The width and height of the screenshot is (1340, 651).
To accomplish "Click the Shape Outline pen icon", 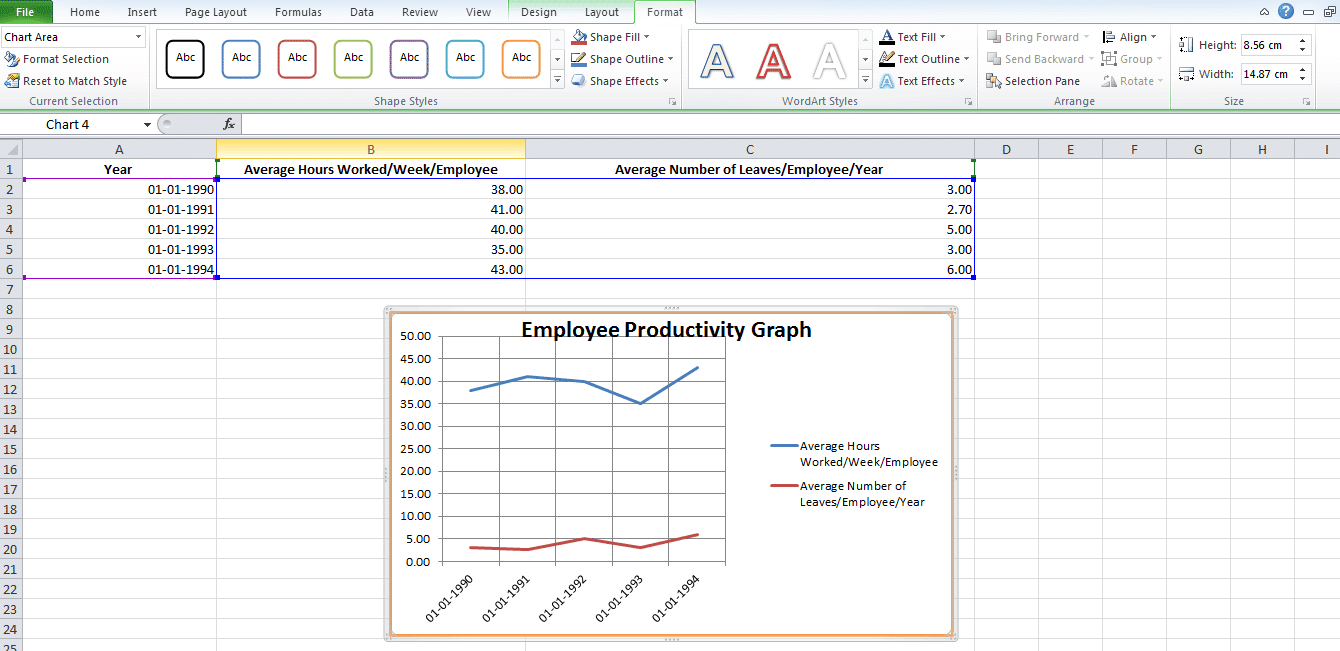I will pos(580,59).
